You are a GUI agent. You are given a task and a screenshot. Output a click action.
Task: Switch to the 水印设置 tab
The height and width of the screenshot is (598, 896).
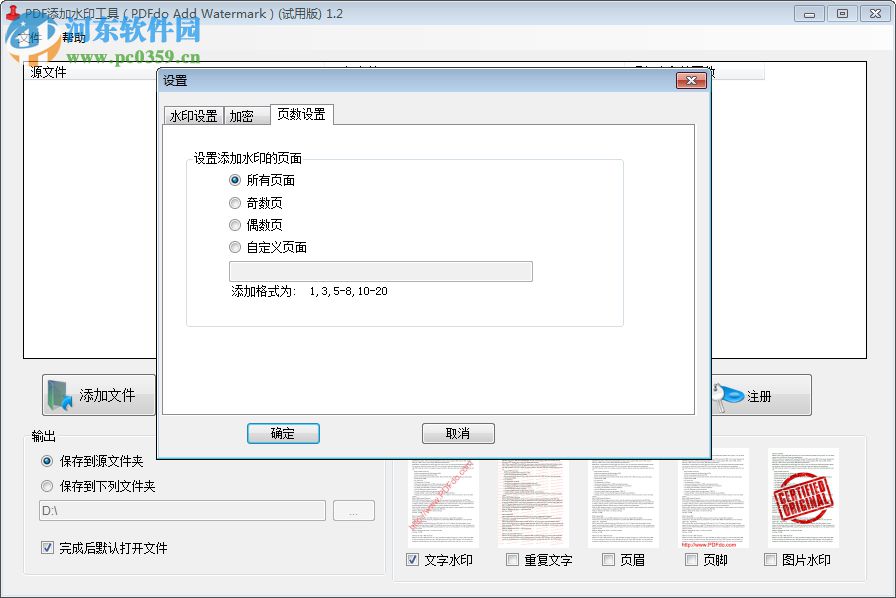[x=193, y=114]
